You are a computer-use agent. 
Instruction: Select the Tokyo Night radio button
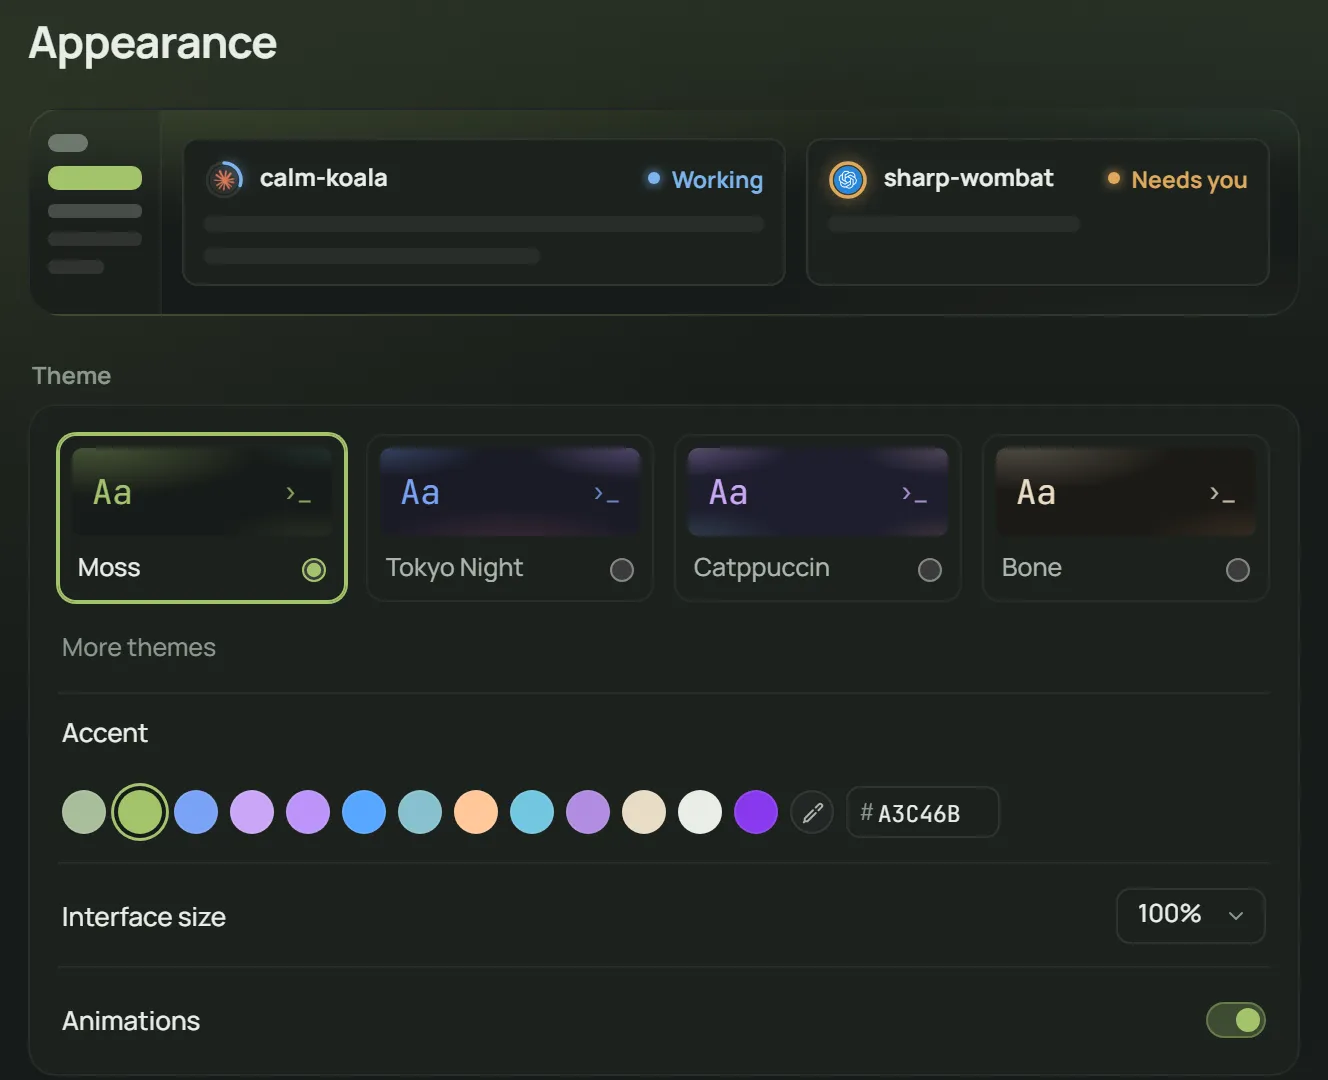pyautogui.click(x=622, y=570)
